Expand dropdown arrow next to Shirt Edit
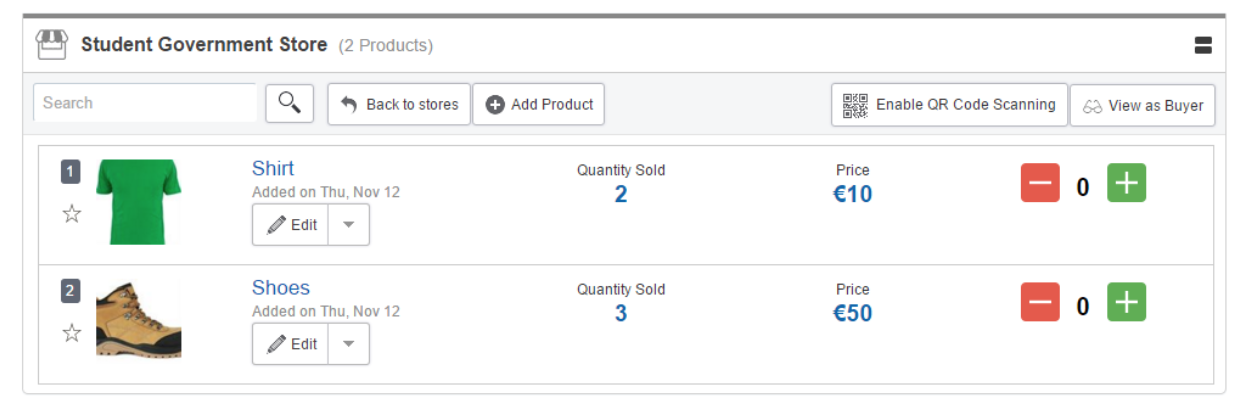Viewport: 1248px width, 414px height. pyautogui.click(x=349, y=225)
